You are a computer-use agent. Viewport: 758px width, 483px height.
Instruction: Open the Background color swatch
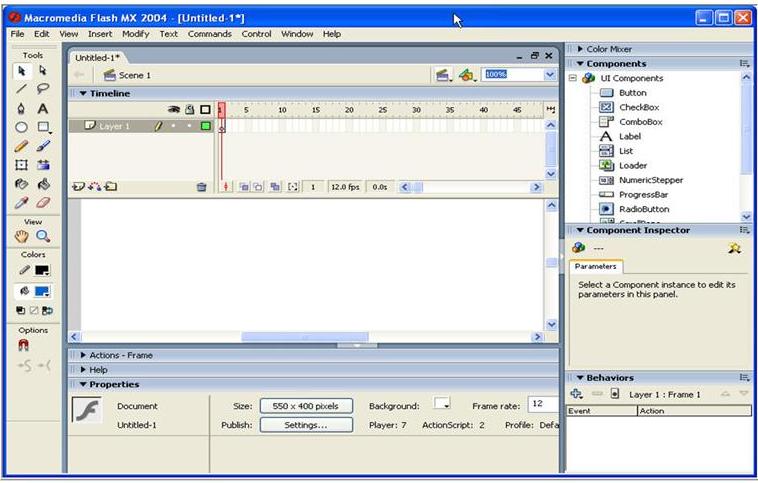442,404
